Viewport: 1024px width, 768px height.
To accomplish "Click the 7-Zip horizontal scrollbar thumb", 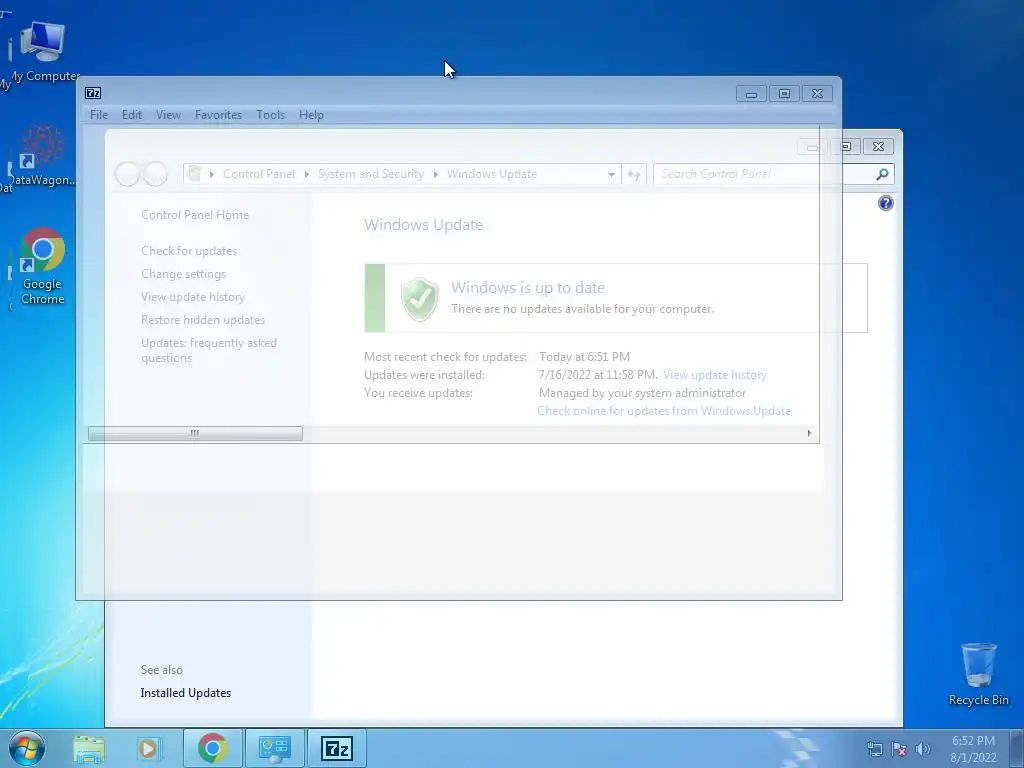I will 195,434.
